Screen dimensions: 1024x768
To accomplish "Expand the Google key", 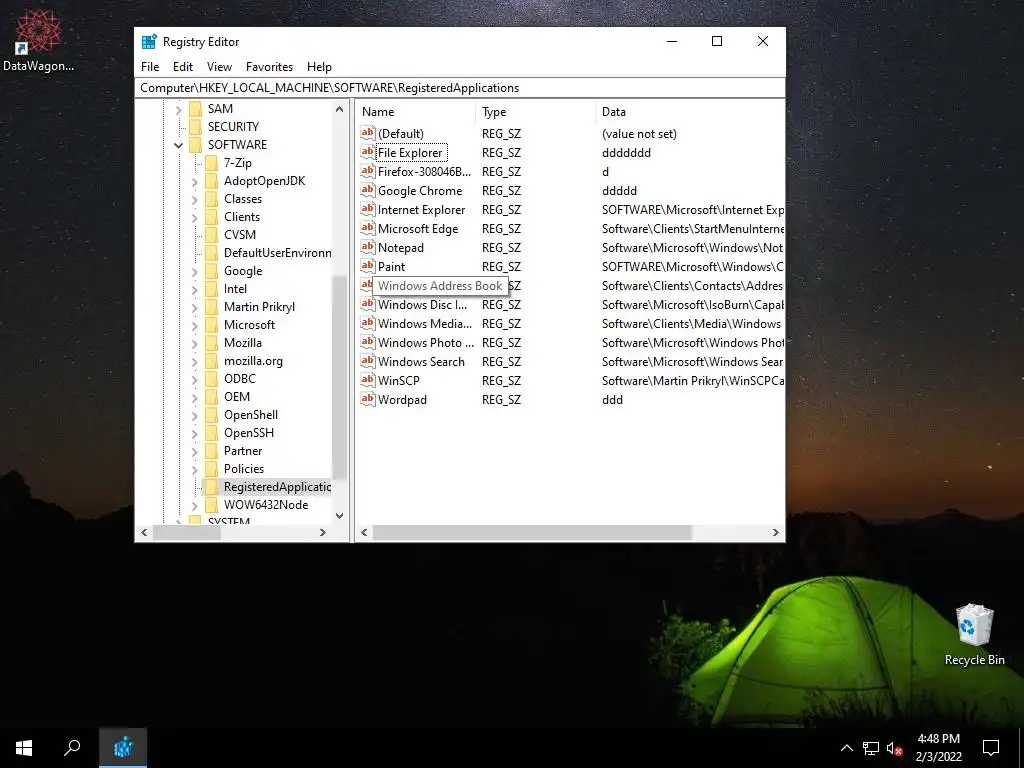I will tap(195, 271).
